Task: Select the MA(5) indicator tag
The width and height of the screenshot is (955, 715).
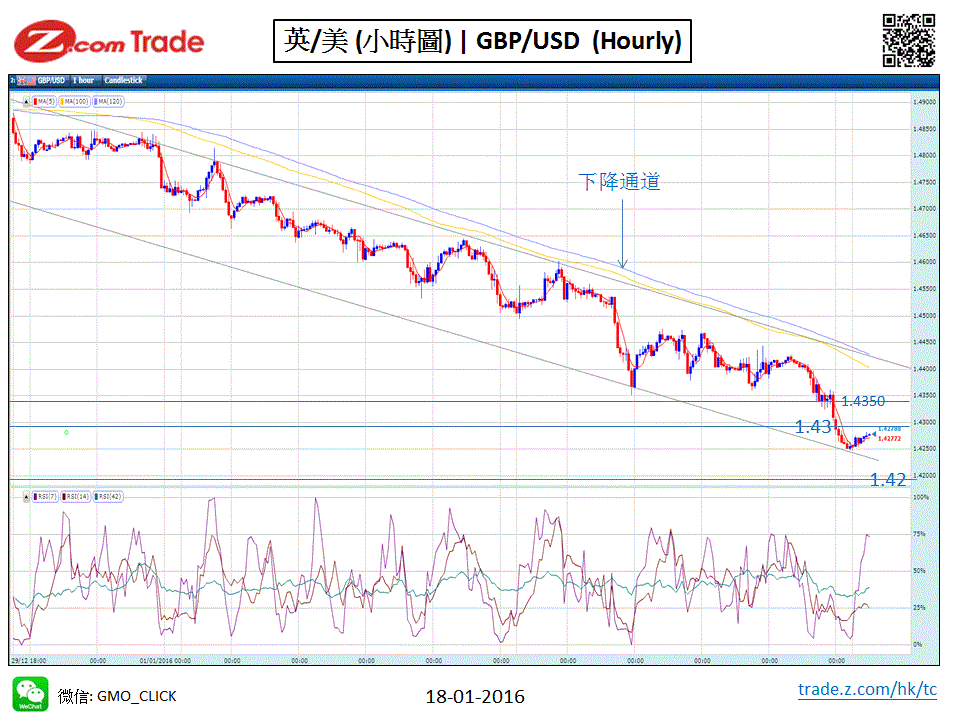Action: coord(44,102)
